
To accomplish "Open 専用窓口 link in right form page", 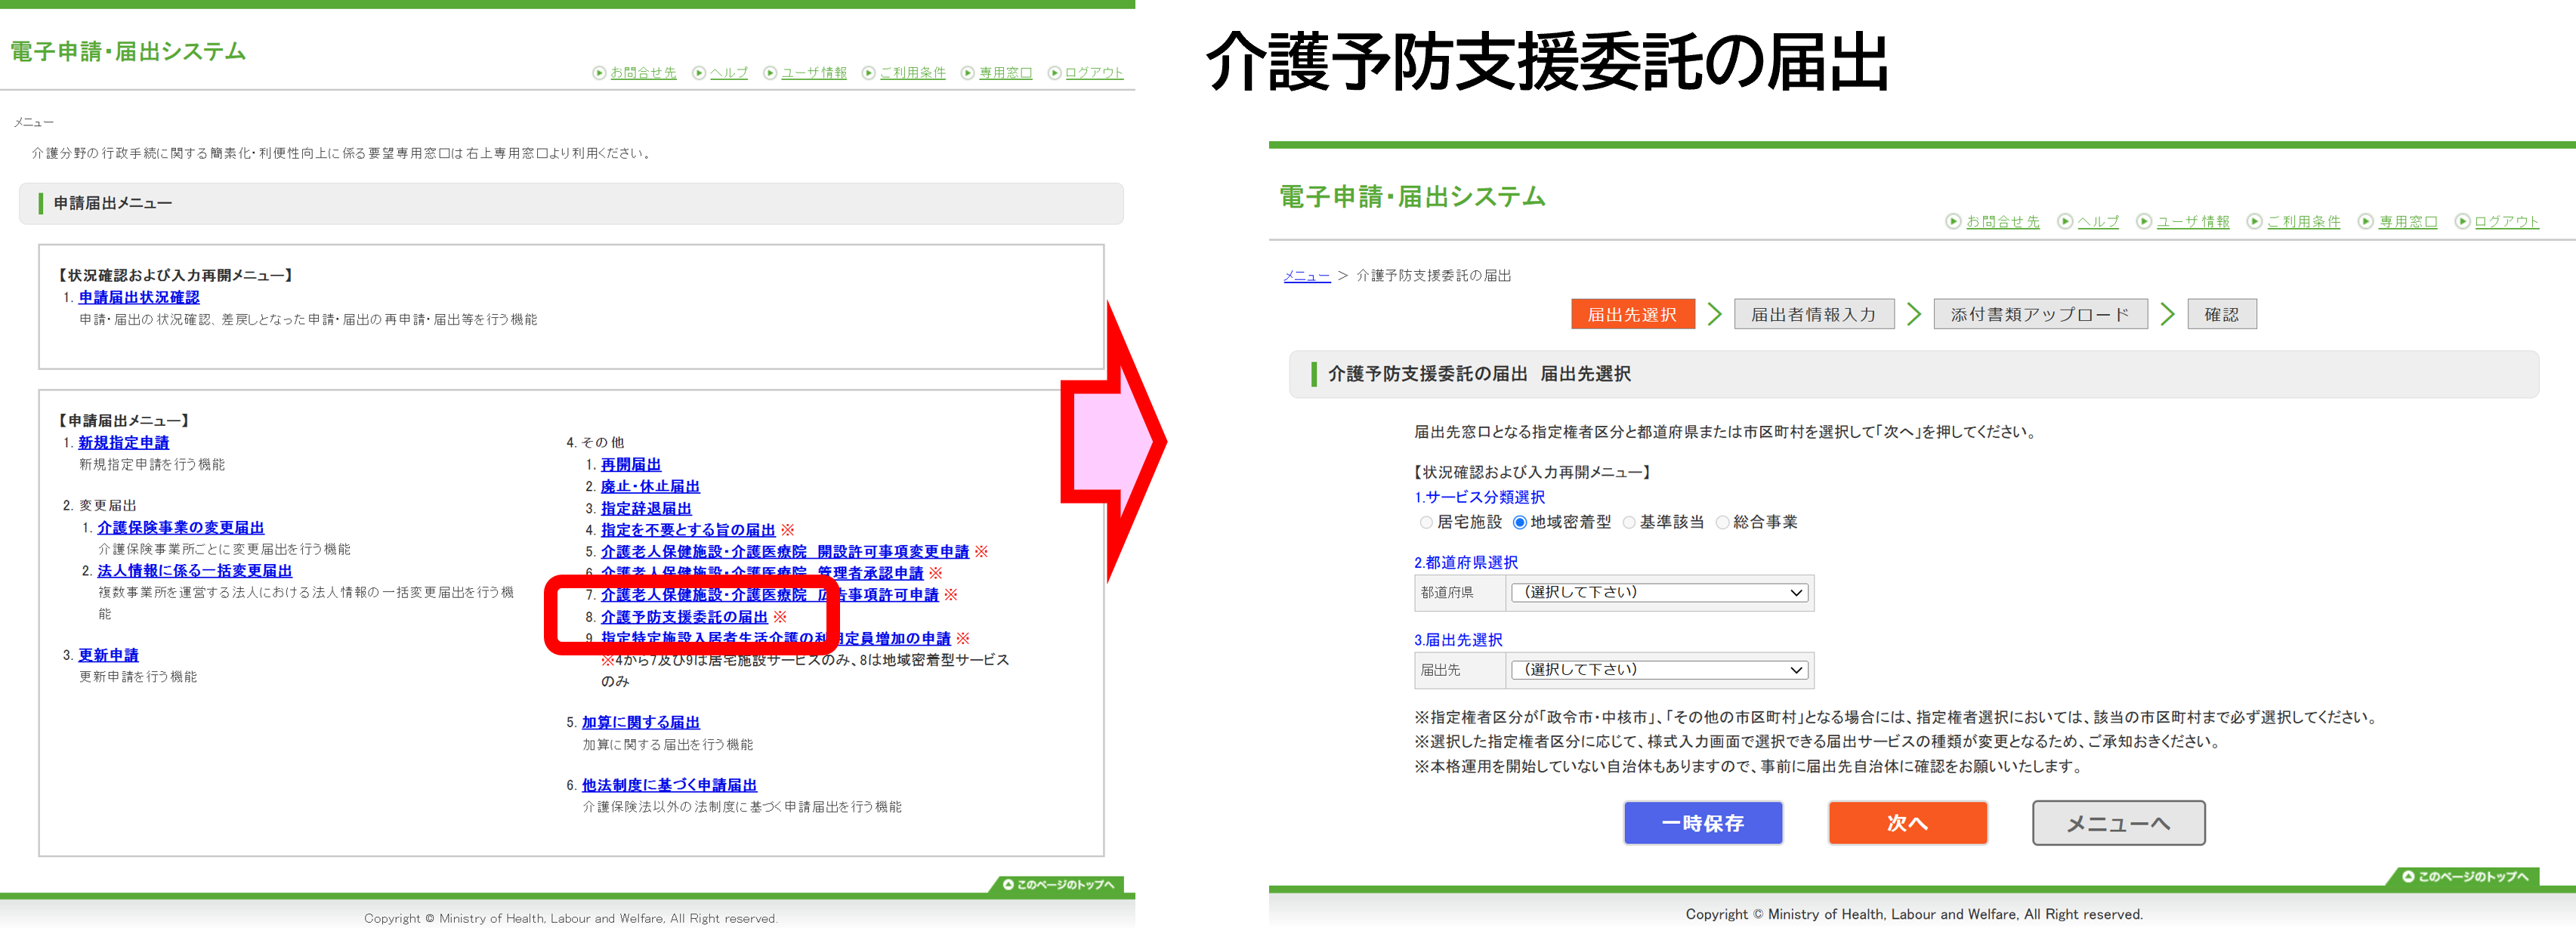I will pos(2408,222).
